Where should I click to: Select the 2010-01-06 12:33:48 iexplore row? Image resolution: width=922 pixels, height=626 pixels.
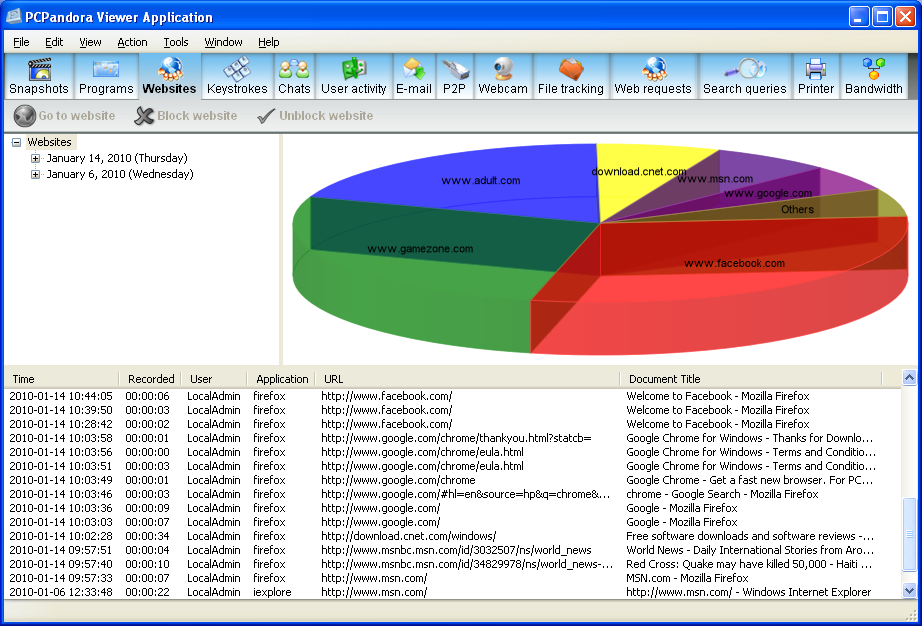453,592
